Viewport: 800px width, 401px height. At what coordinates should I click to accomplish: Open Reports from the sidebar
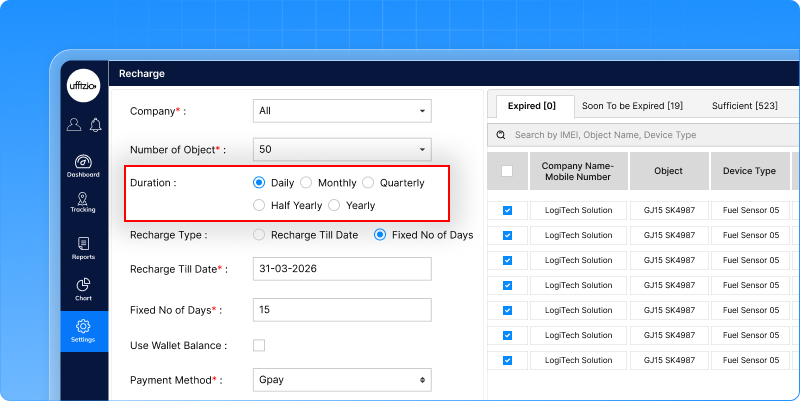click(x=83, y=247)
